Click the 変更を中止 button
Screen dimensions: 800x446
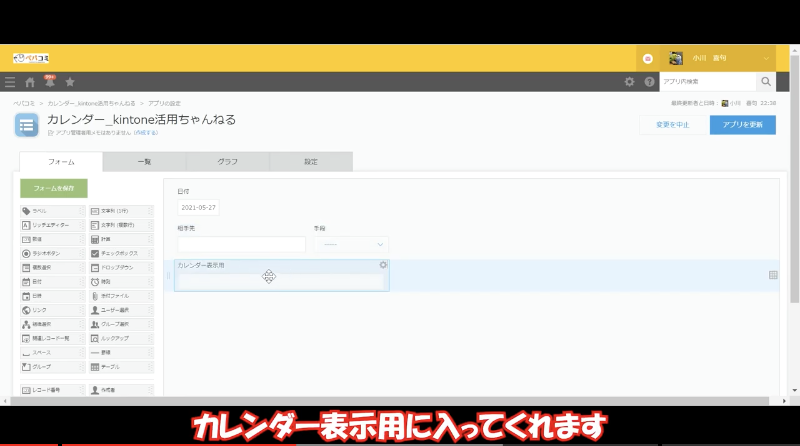click(x=671, y=125)
